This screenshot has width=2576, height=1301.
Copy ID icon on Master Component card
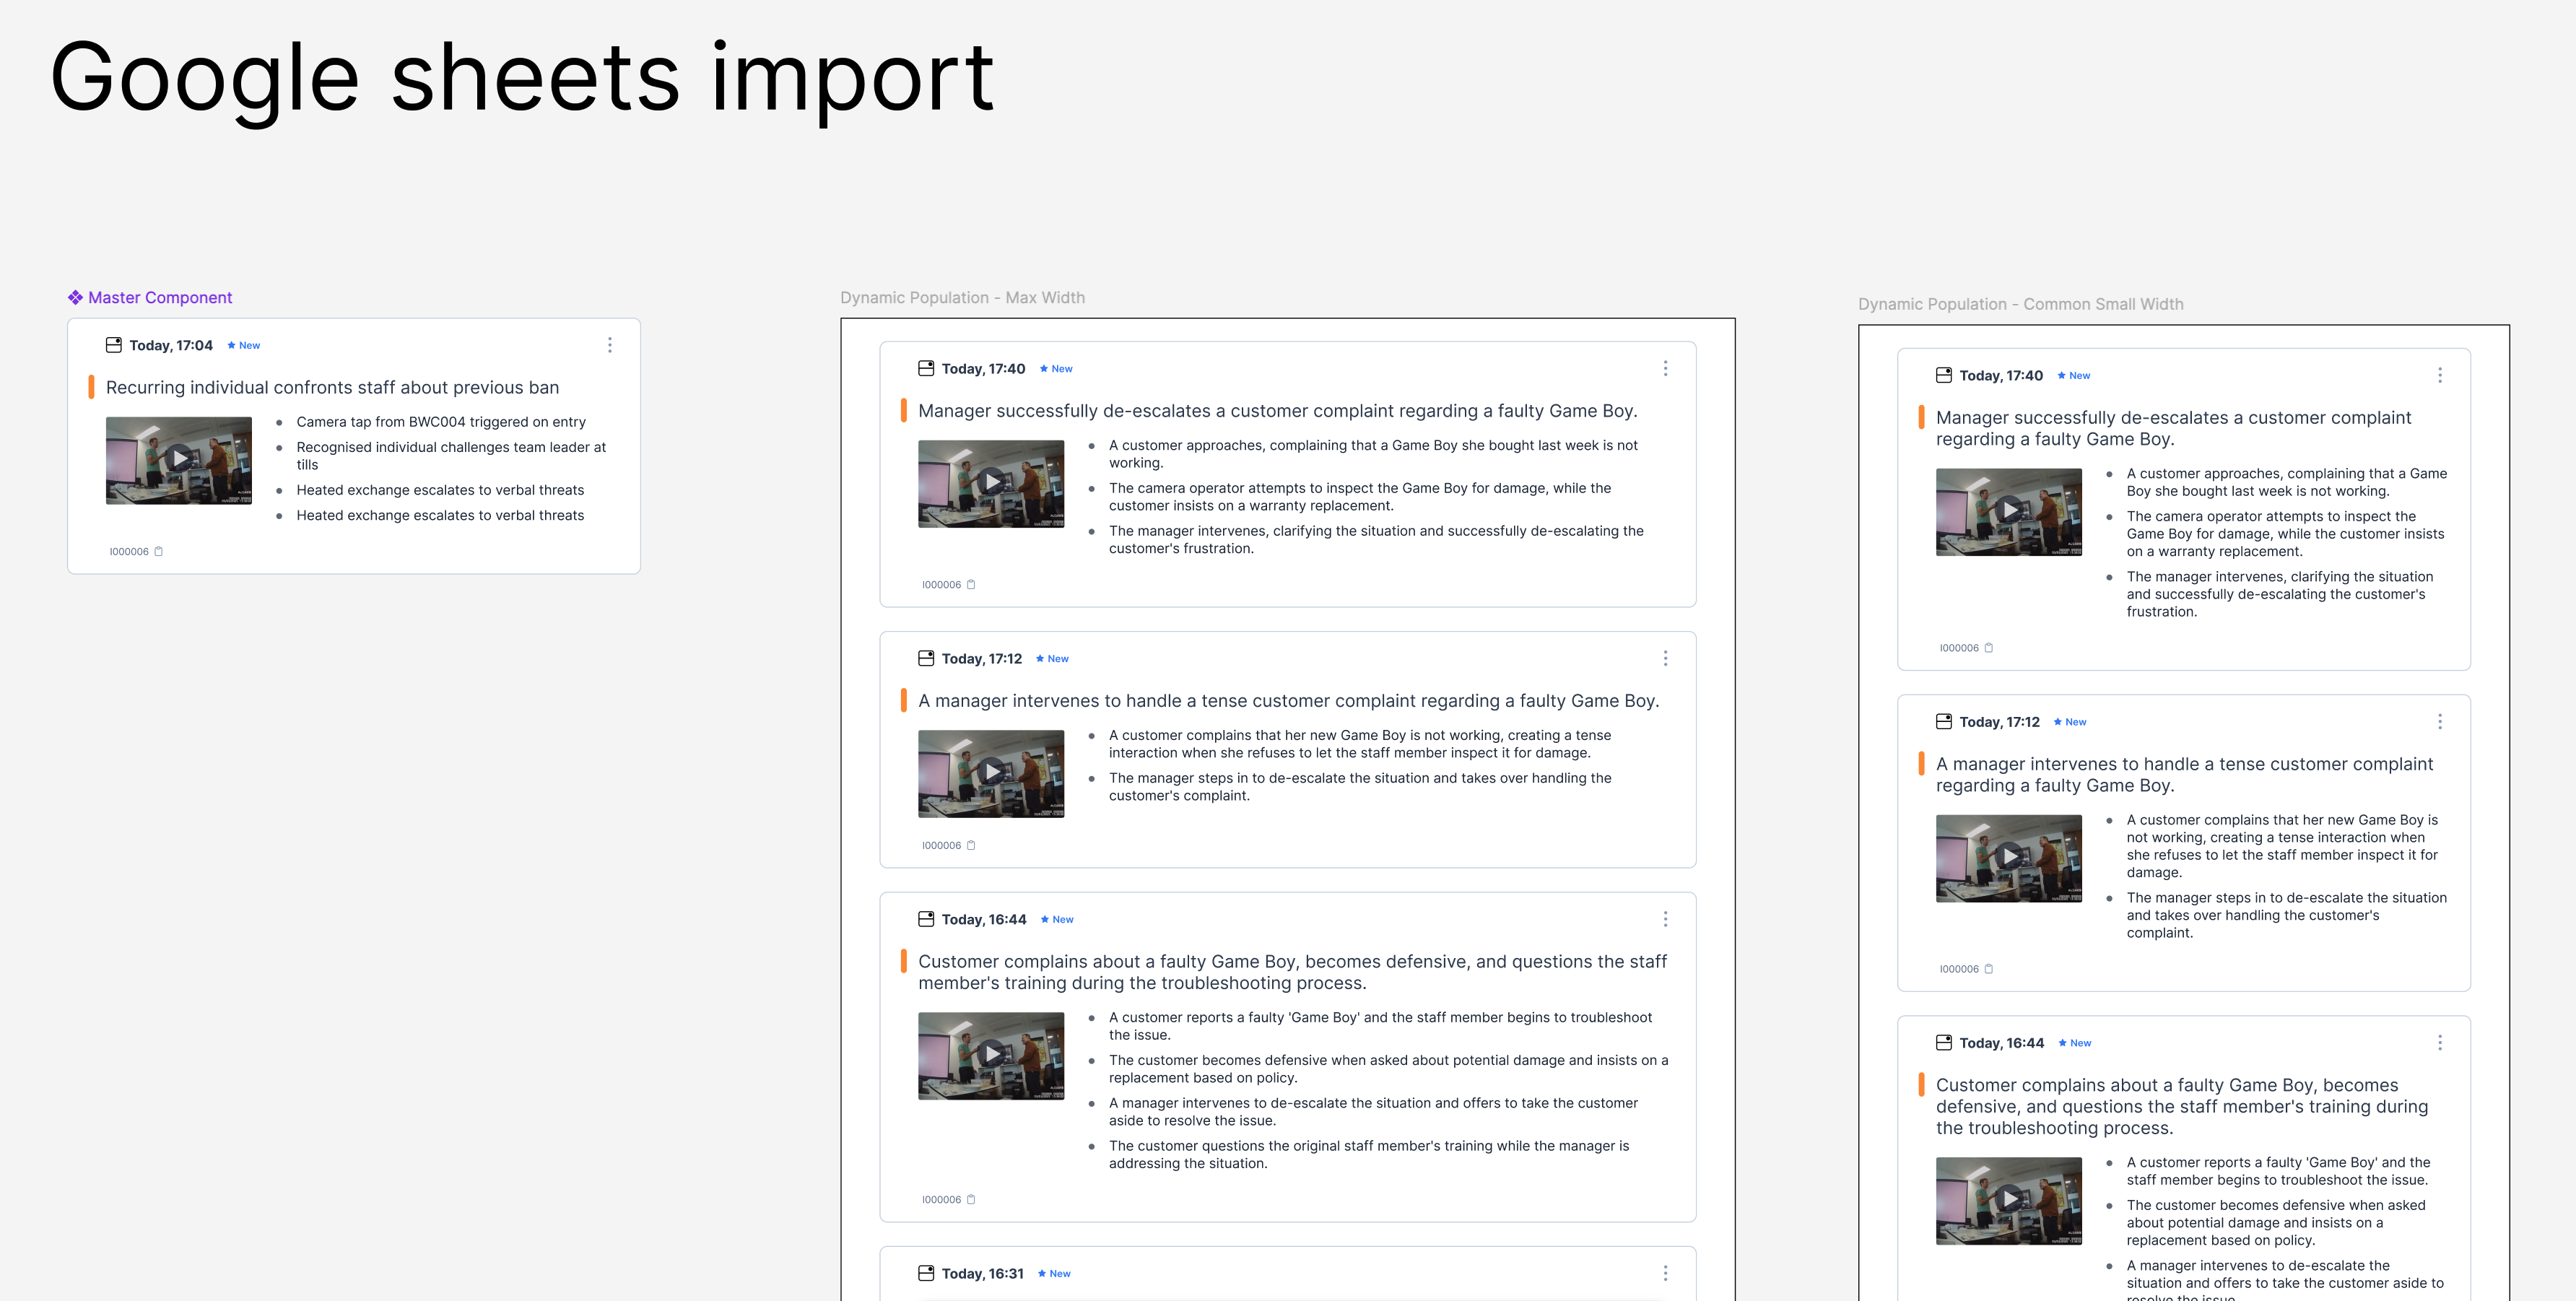pyautogui.click(x=159, y=552)
